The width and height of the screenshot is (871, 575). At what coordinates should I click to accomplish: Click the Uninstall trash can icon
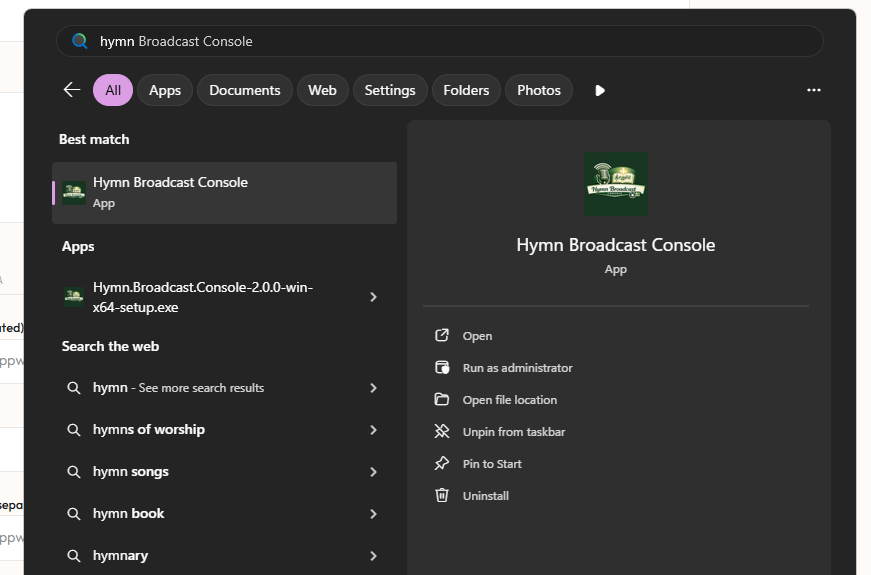[442, 495]
